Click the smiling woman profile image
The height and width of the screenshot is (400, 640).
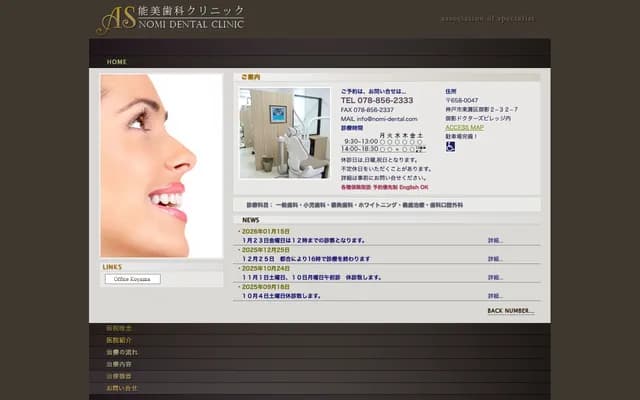pos(162,166)
